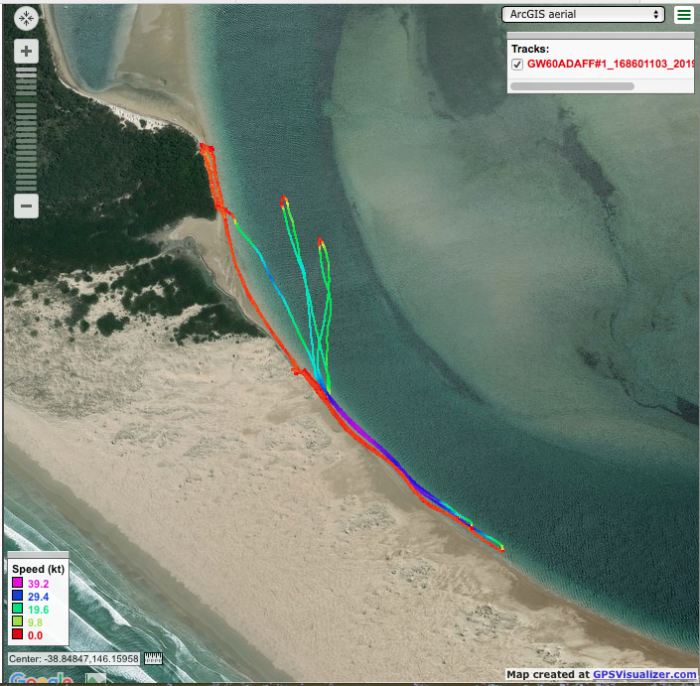Zoom in with the plus button
The width and height of the screenshot is (700, 686).
click(x=26, y=51)
